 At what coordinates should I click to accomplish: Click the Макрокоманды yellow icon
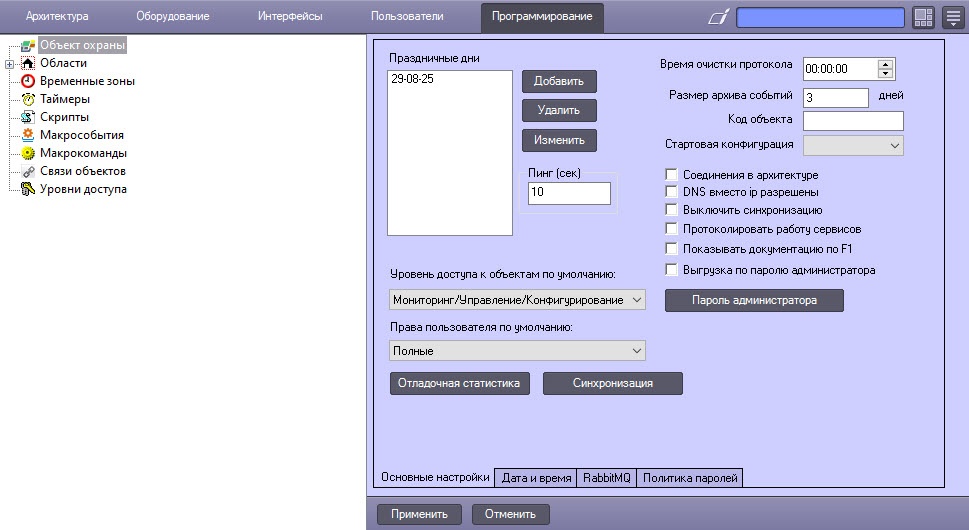click(x=28, y=153)
